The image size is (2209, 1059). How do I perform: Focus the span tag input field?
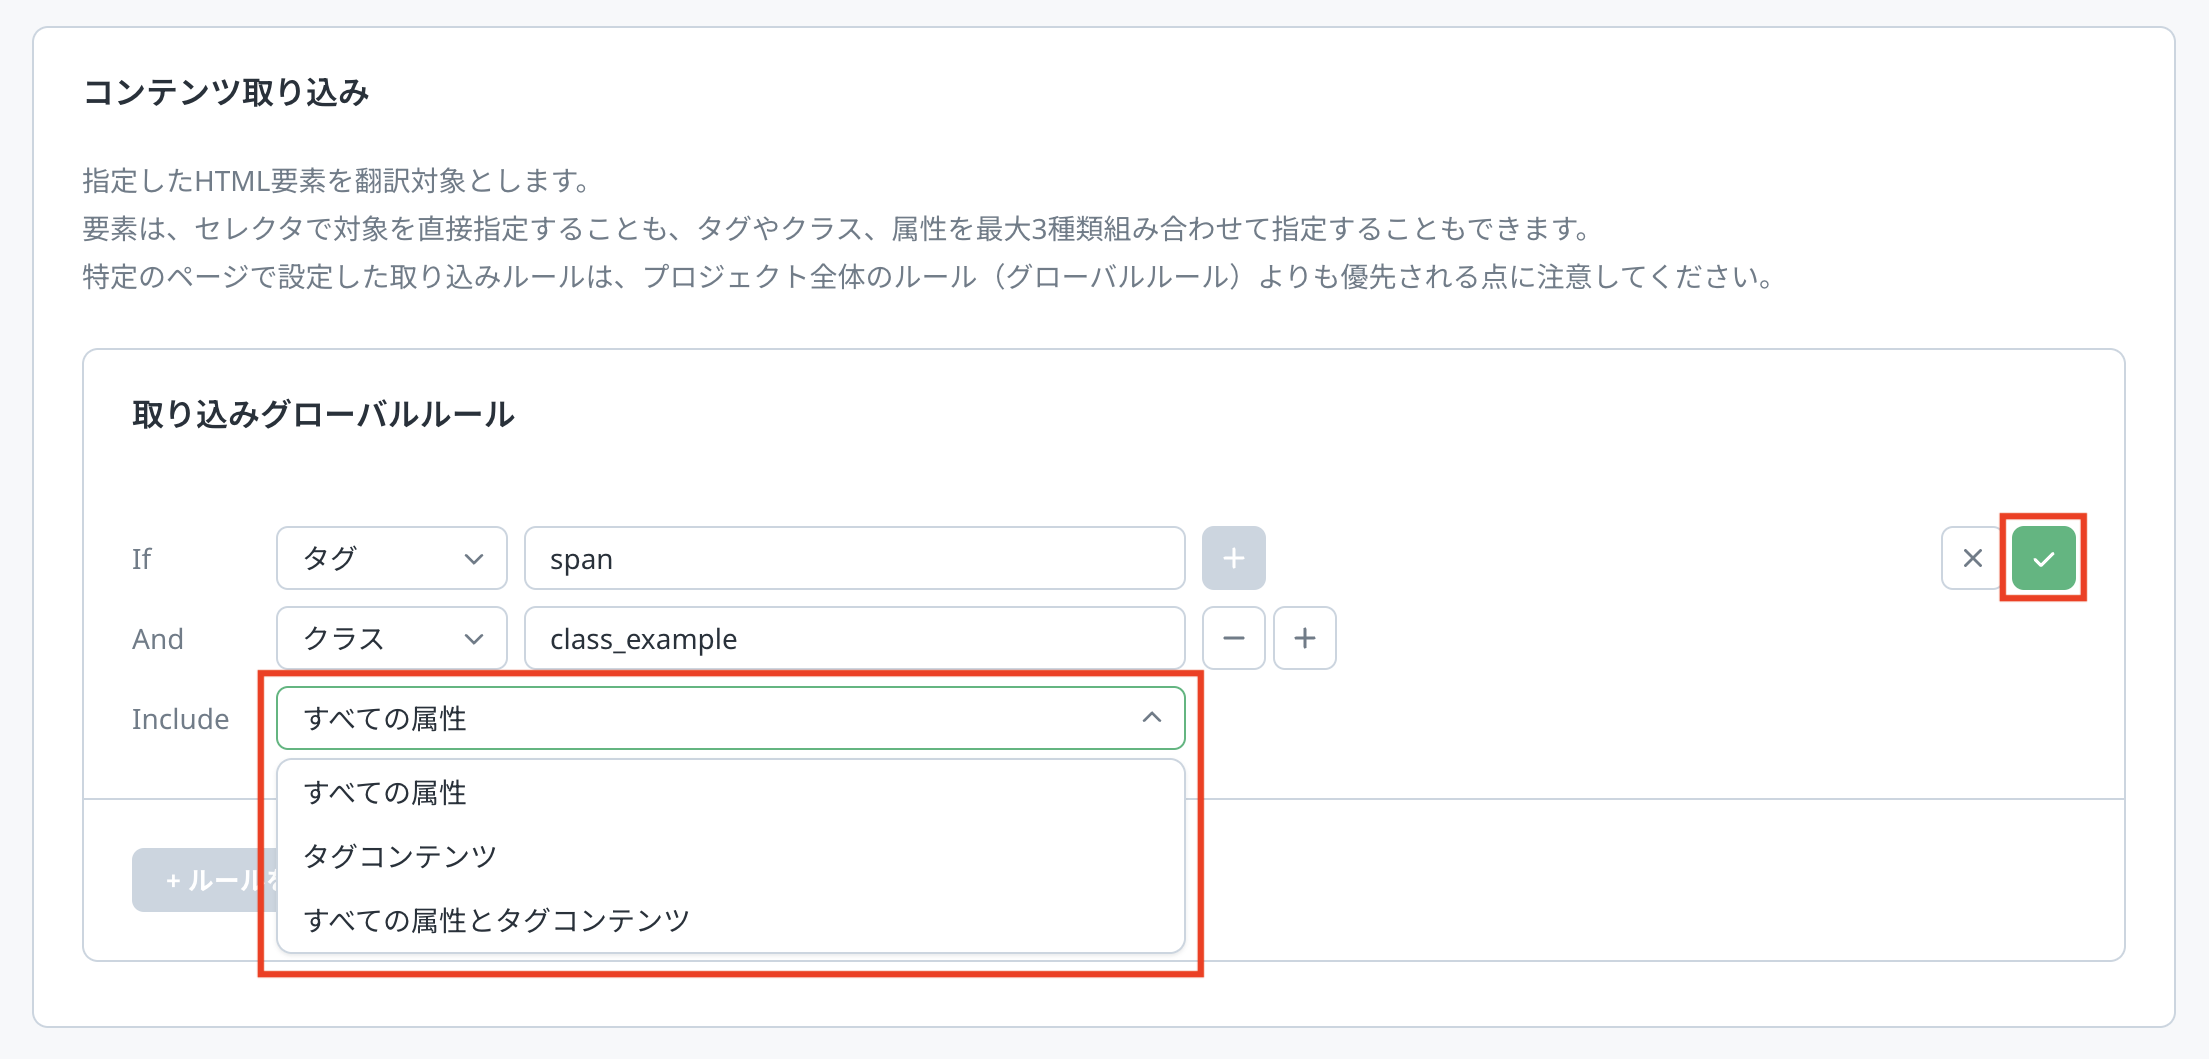(854, 558)
